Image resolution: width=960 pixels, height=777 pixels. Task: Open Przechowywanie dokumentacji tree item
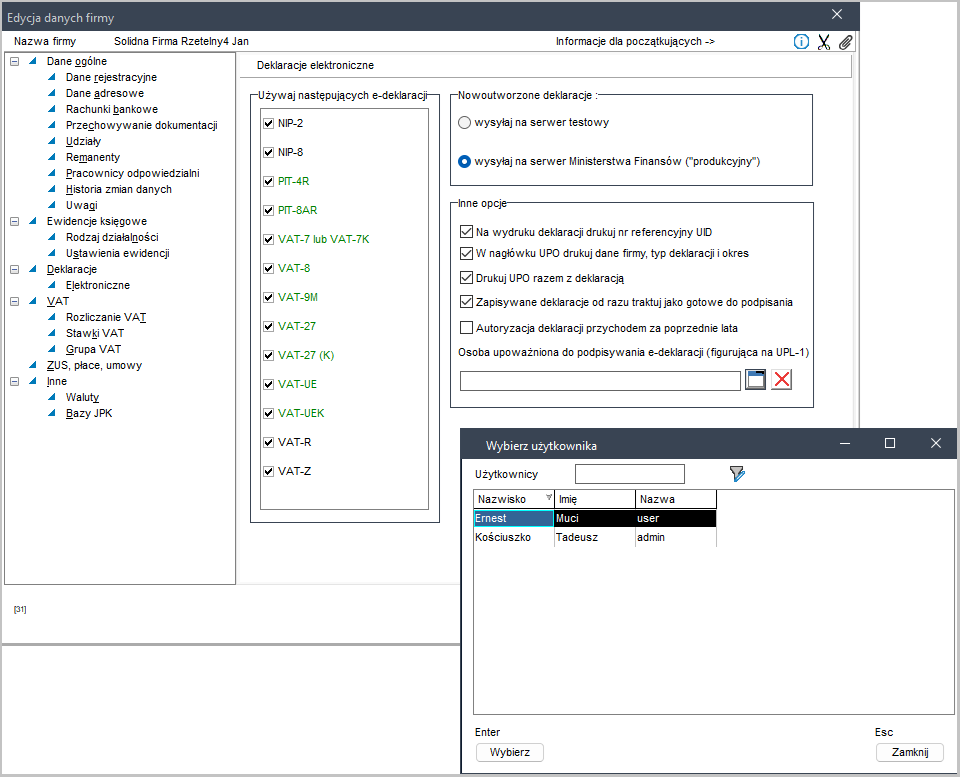click(x=141, y=125)
